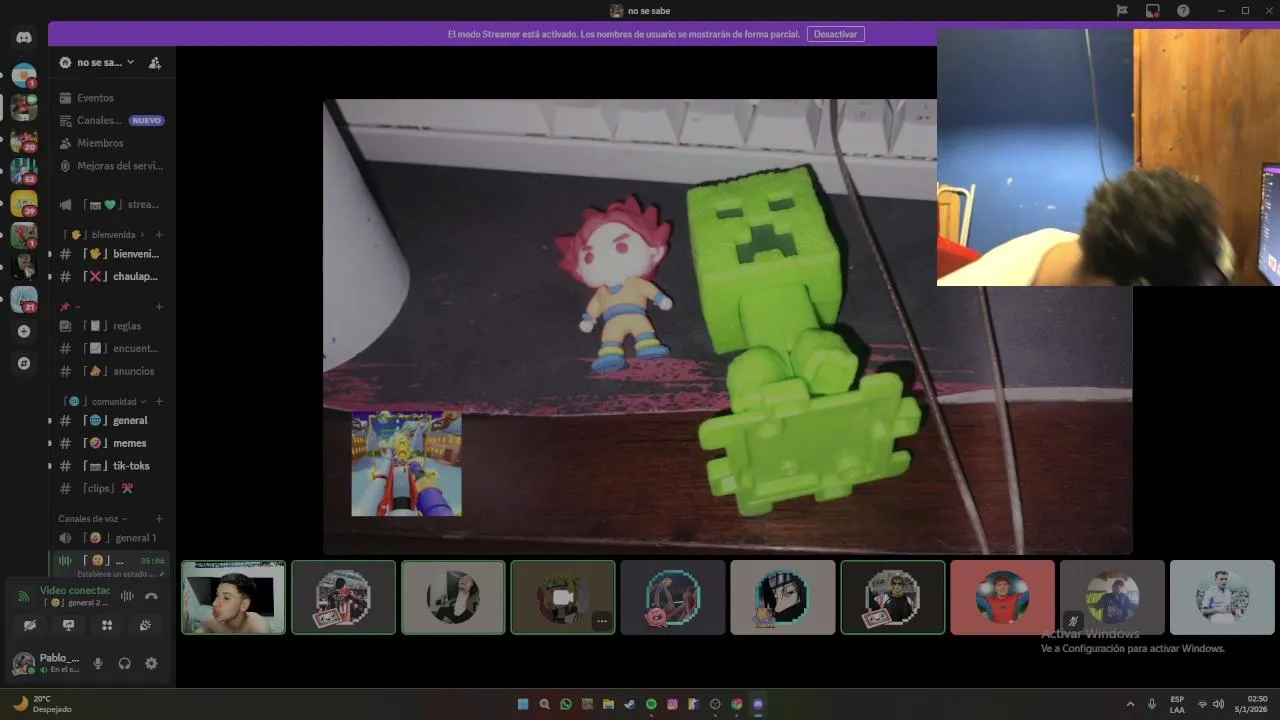1280x720 pixels.
Task: Open Windows Start menu
Action: click(x=523, y=704)
